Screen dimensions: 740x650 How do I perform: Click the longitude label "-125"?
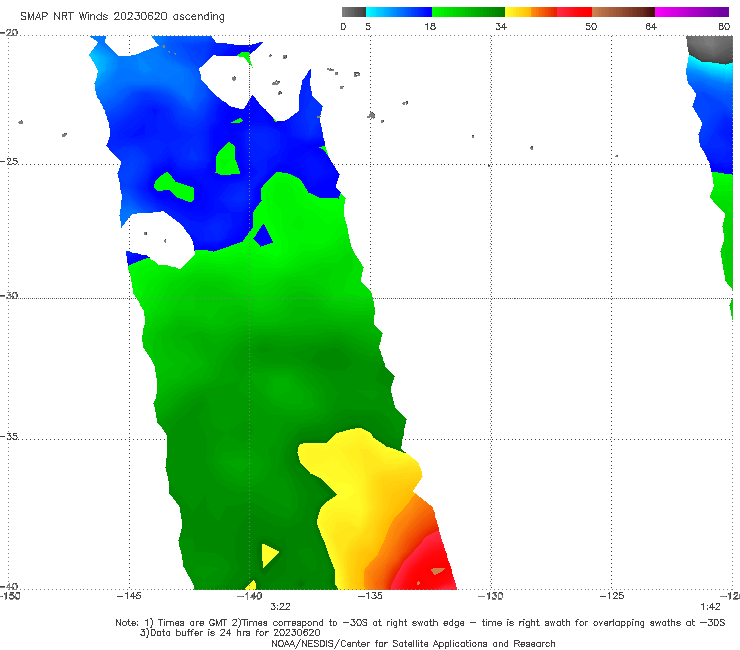[x=612, y=596]
